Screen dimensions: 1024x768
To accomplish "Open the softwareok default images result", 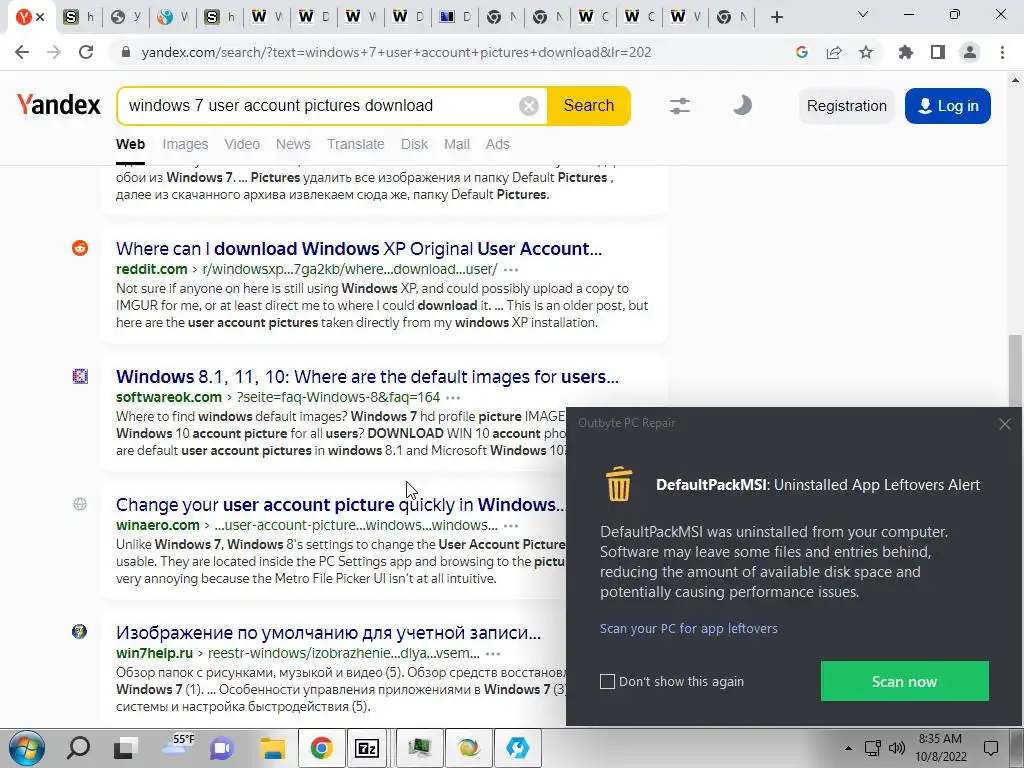I will click(367, 377).
